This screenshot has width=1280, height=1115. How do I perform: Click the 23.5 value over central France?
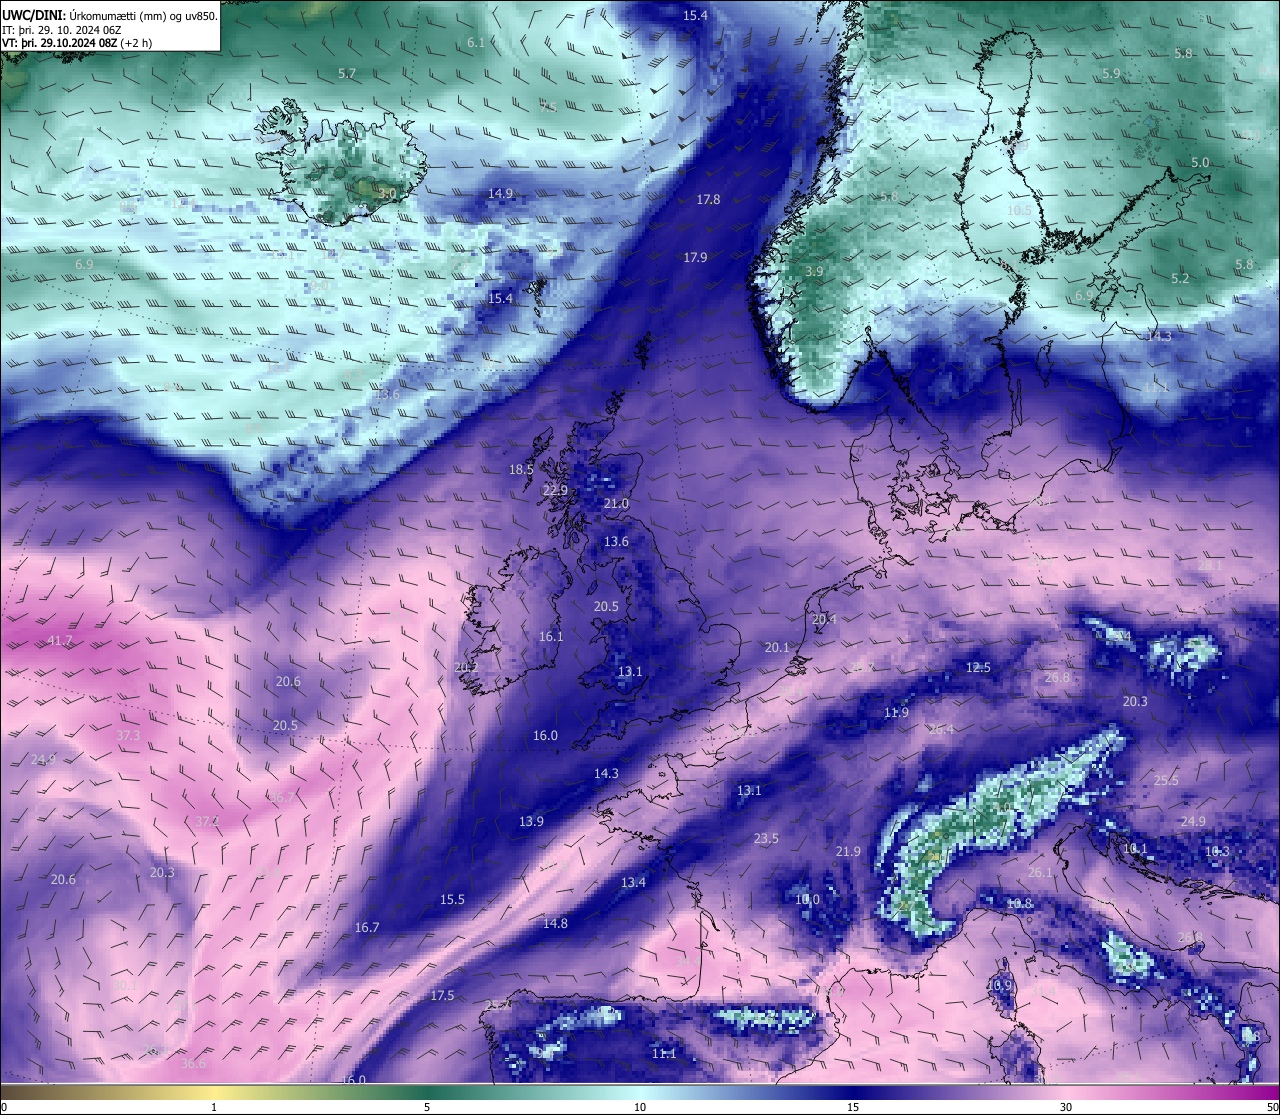click(766, 838)
